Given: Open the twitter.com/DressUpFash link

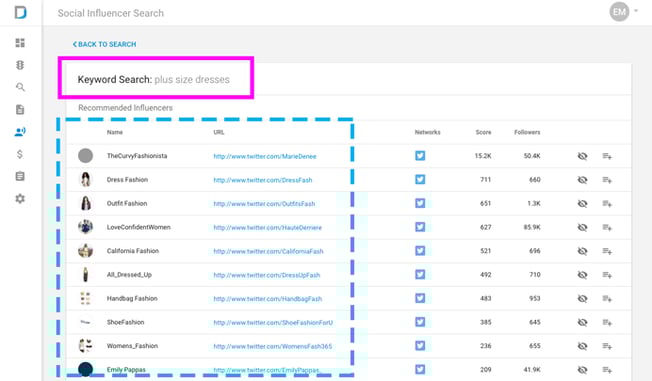Looking at the screenshot, I should pos(267,275).
